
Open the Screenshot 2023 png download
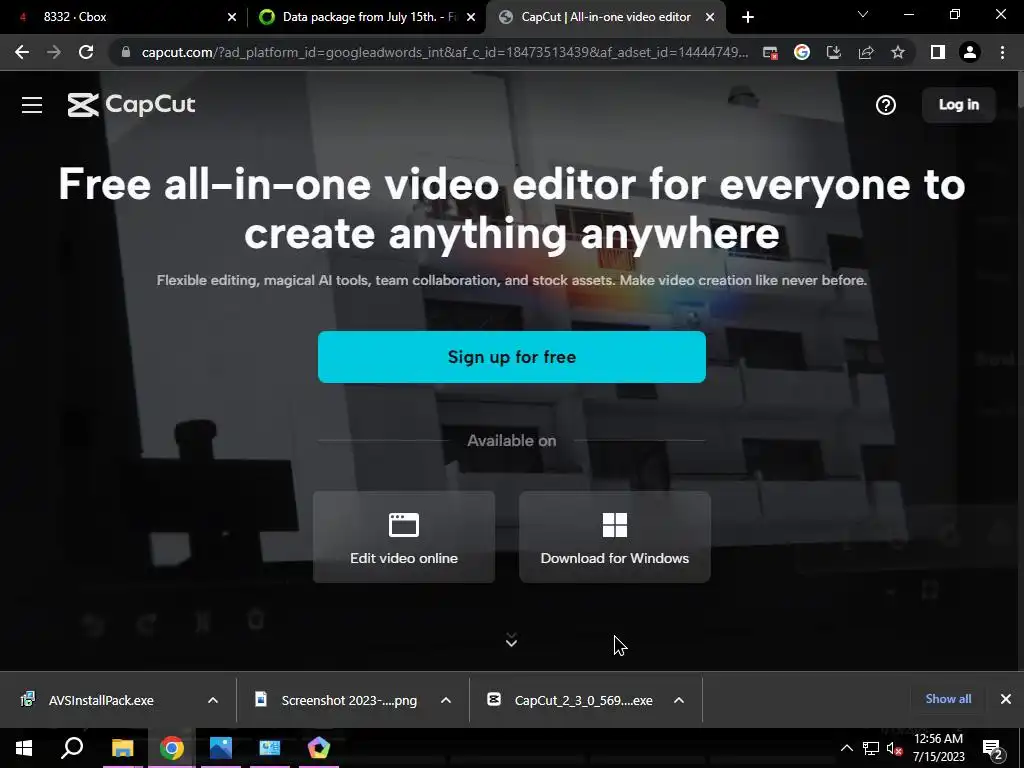tap(349, 700)
